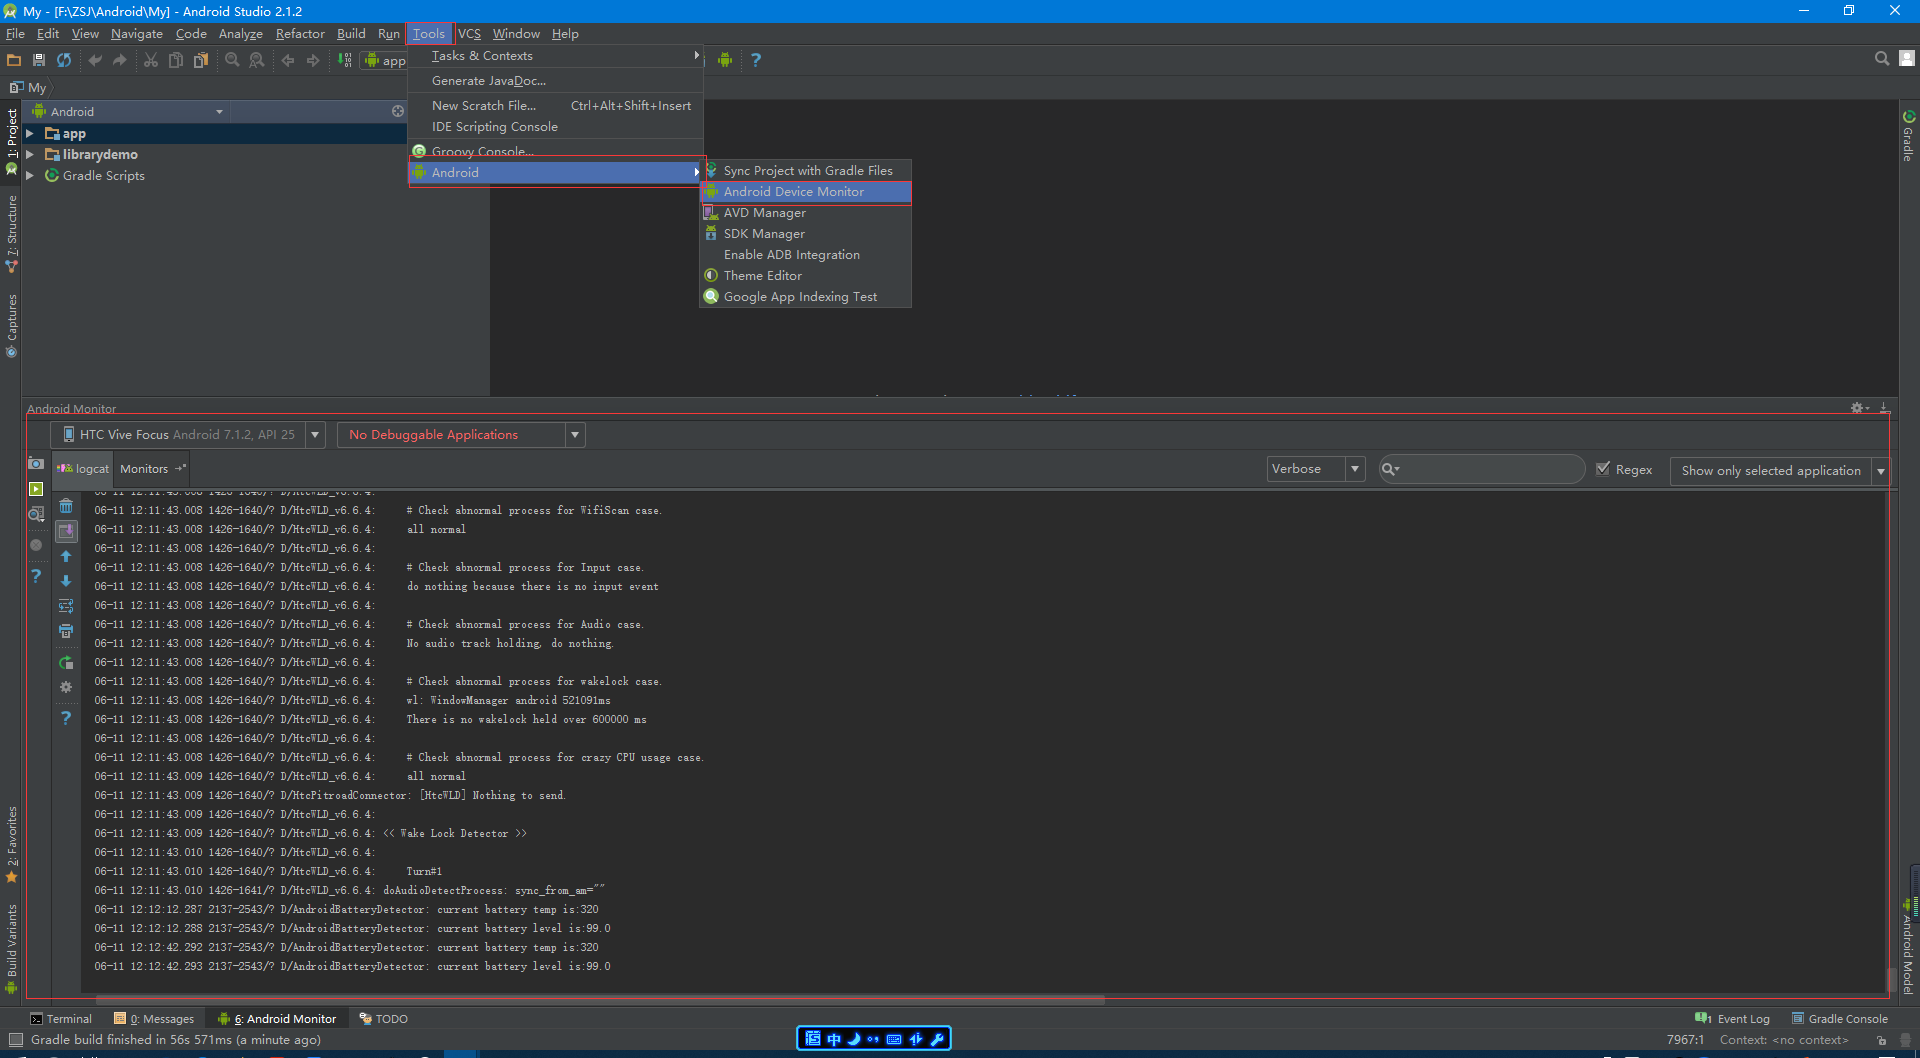Screen dimensions: 1920x1058
Task: Configure logcat header with the gear icon
Action: click(x=66, y=687)
